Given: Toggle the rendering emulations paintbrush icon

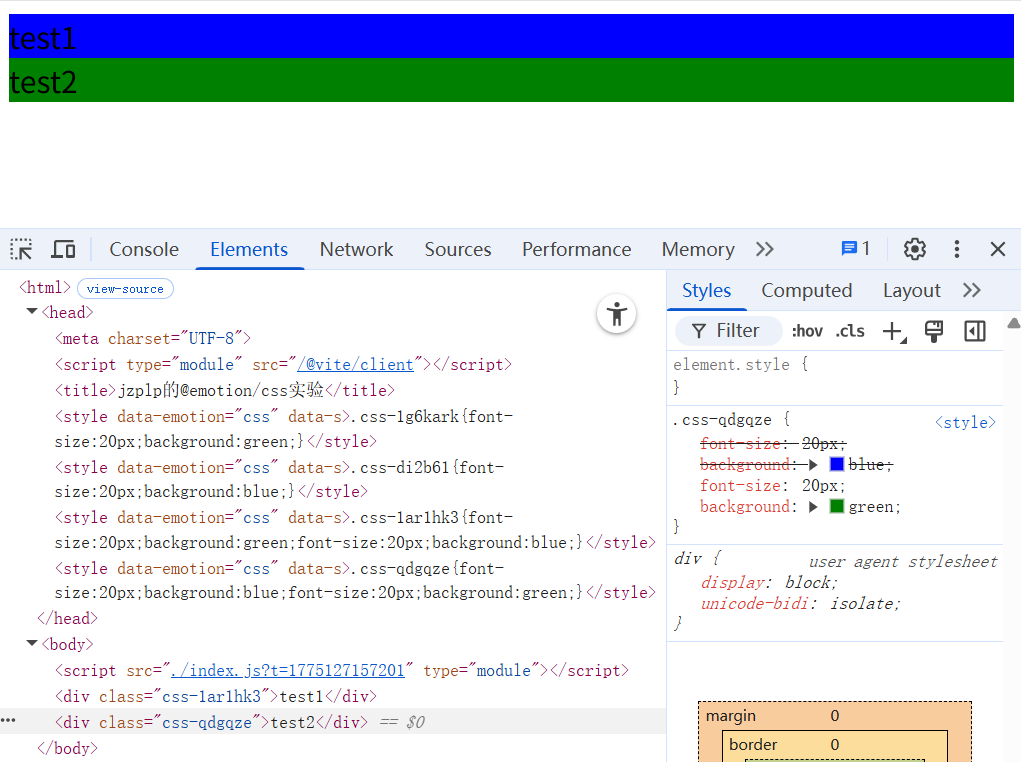Looking at the screenshot, I should (x=933, y=331).
